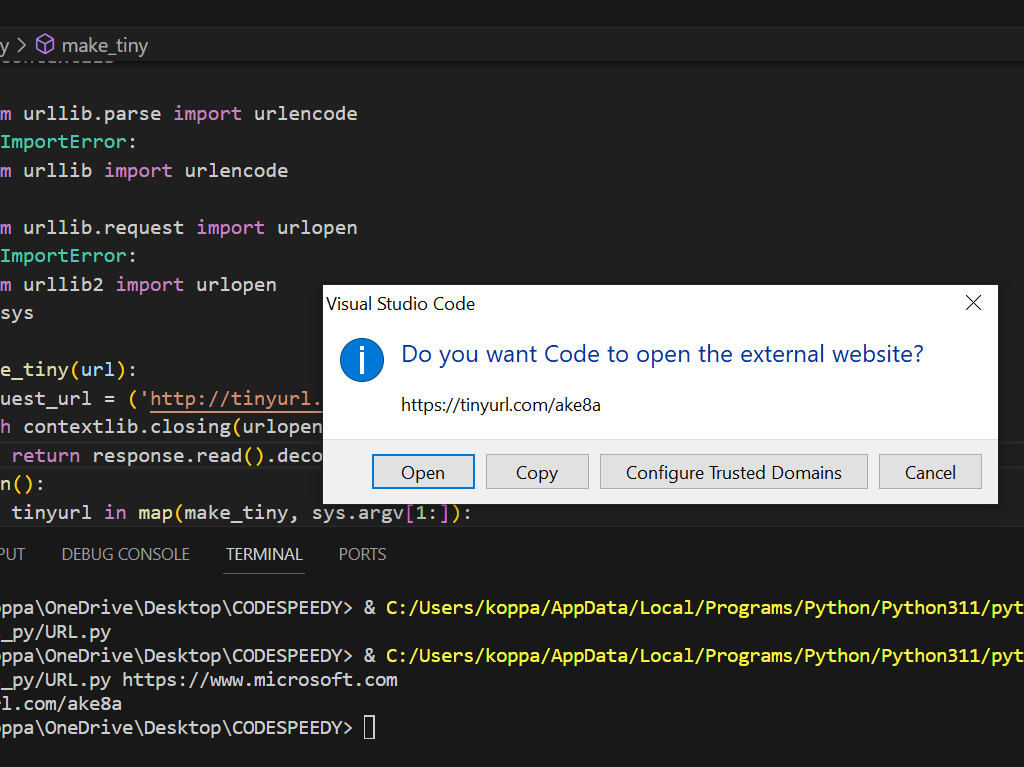Click 'urlopen' in the urllib.request import line
The width and height of the screenshot is (1024, 767).
(x=317, y=228)
